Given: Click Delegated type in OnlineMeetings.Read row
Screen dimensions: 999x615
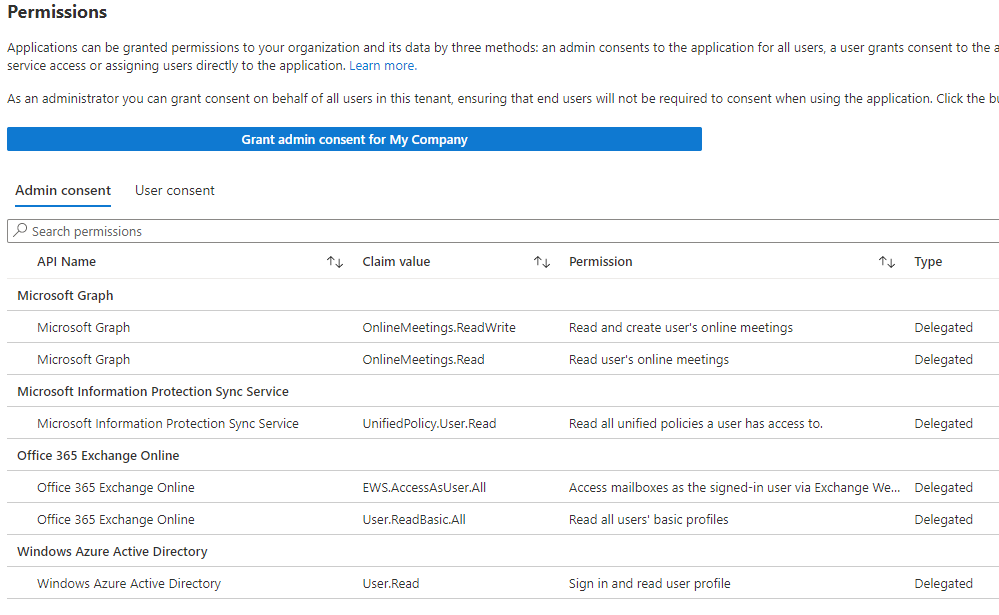Looking at the screenshot, I should click(x=944, y=359).
